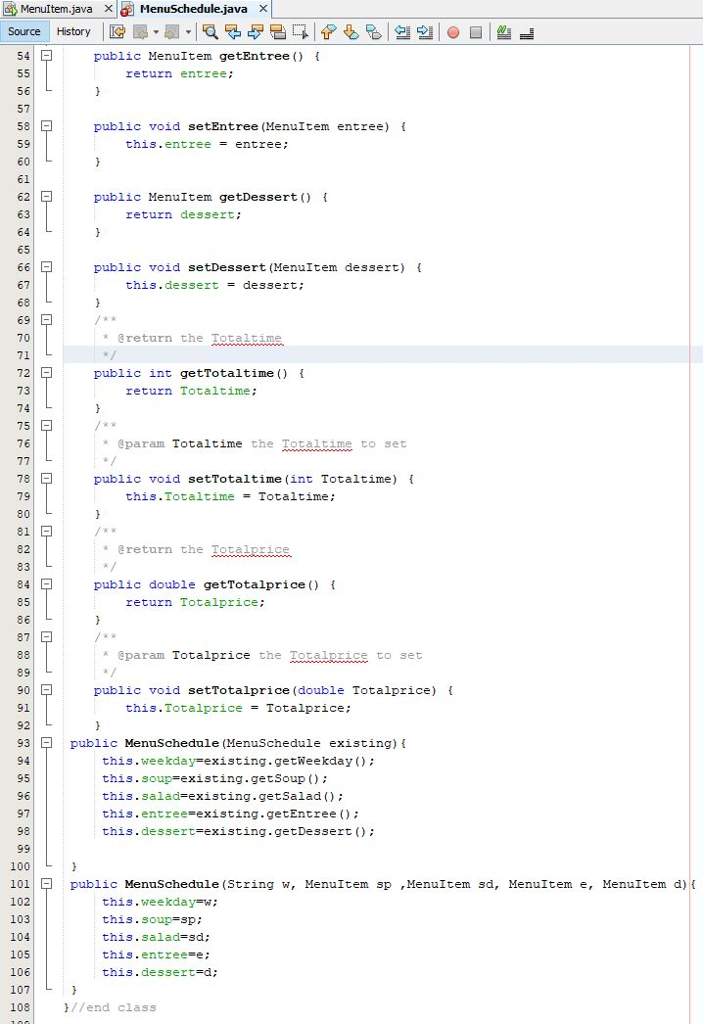Collapse the getTotaltime method fold
703x1024 pixels.
[46, 373]
